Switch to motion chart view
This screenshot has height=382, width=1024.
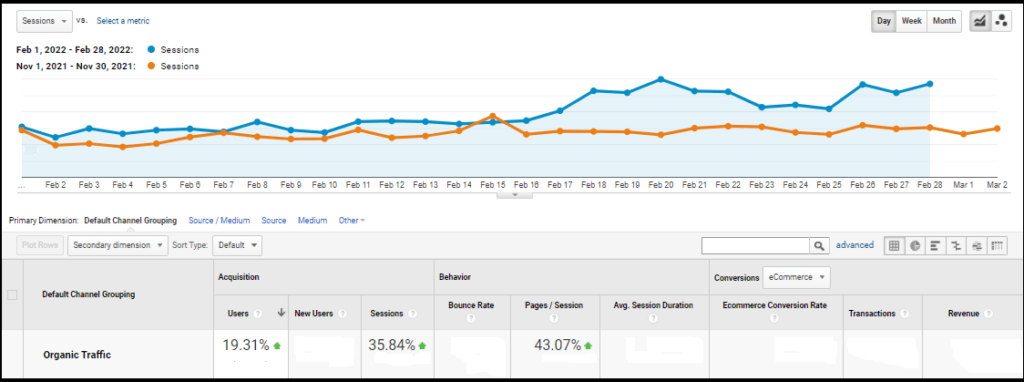[1000, 21]
